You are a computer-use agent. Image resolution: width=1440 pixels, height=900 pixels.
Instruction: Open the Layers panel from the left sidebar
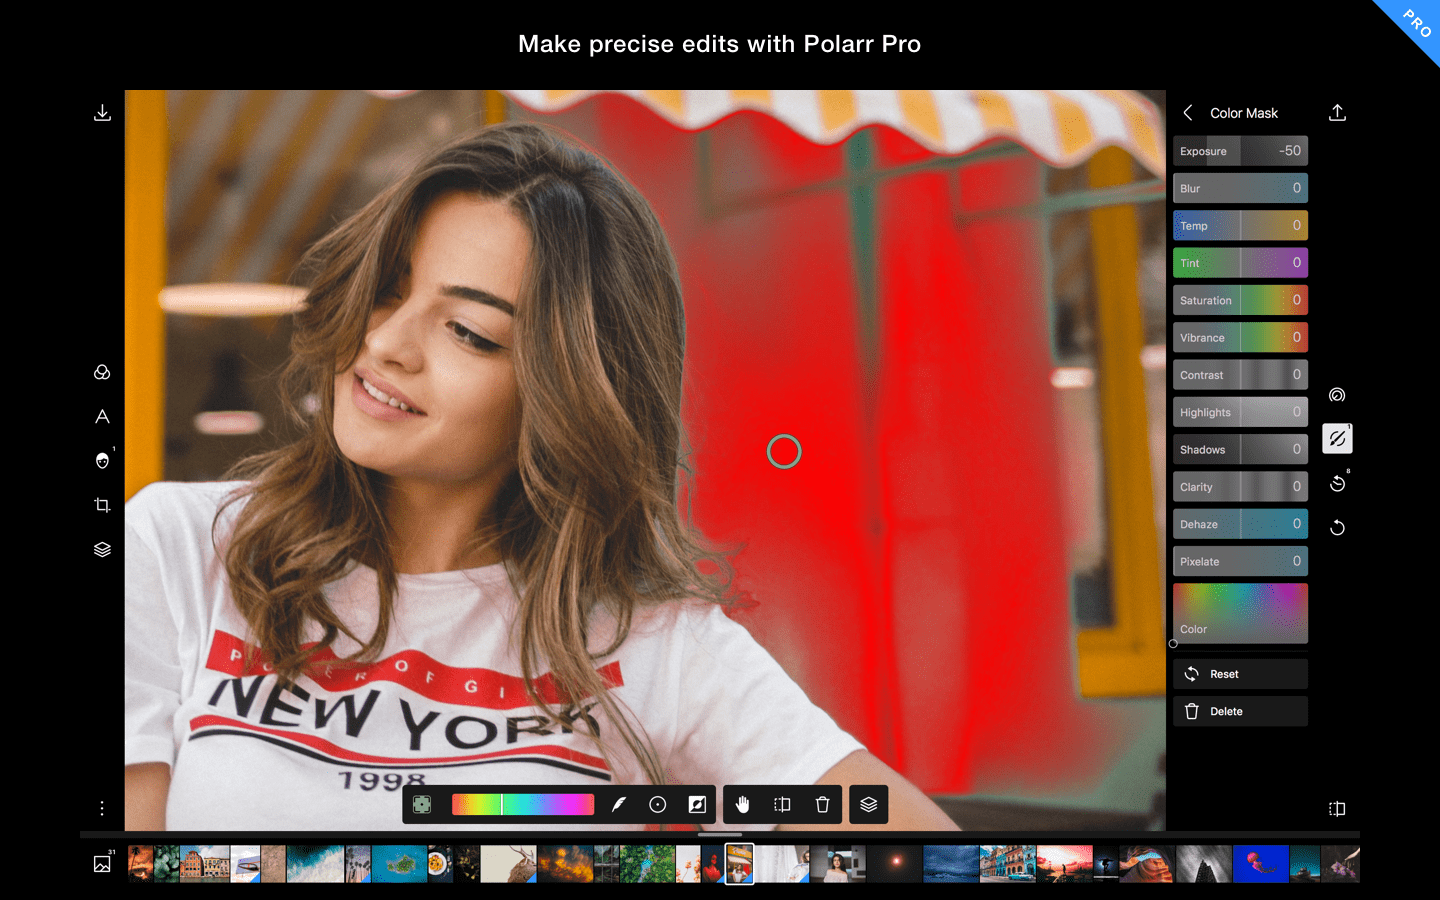point(101,548)
